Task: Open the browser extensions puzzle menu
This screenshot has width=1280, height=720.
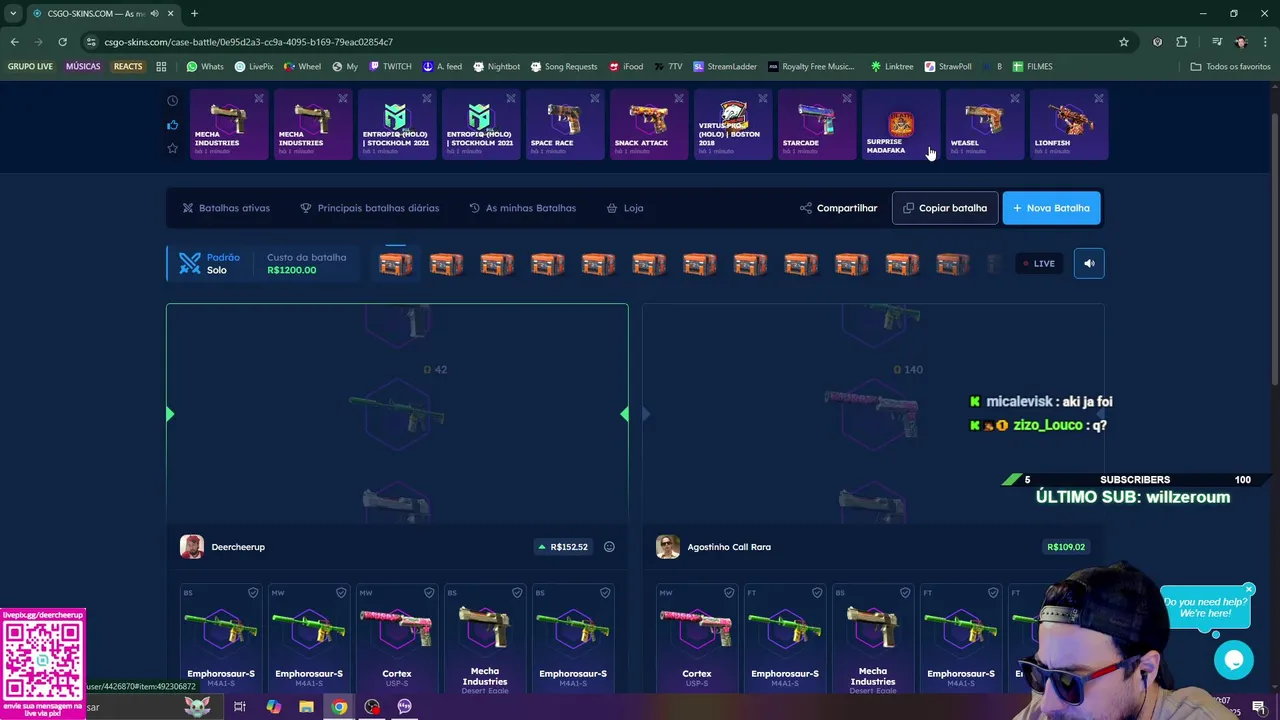Action: click(x=1182, y=42)
